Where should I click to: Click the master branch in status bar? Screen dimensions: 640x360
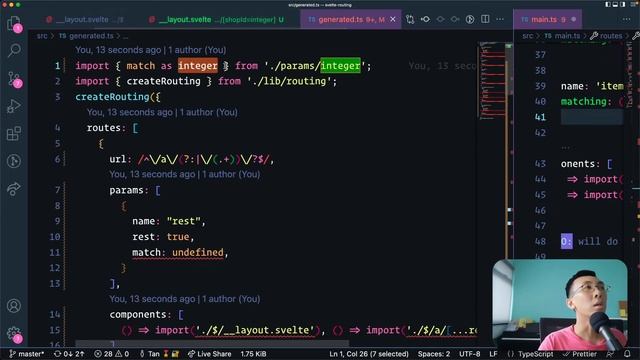pyautogui.click(x=27, y=354)
